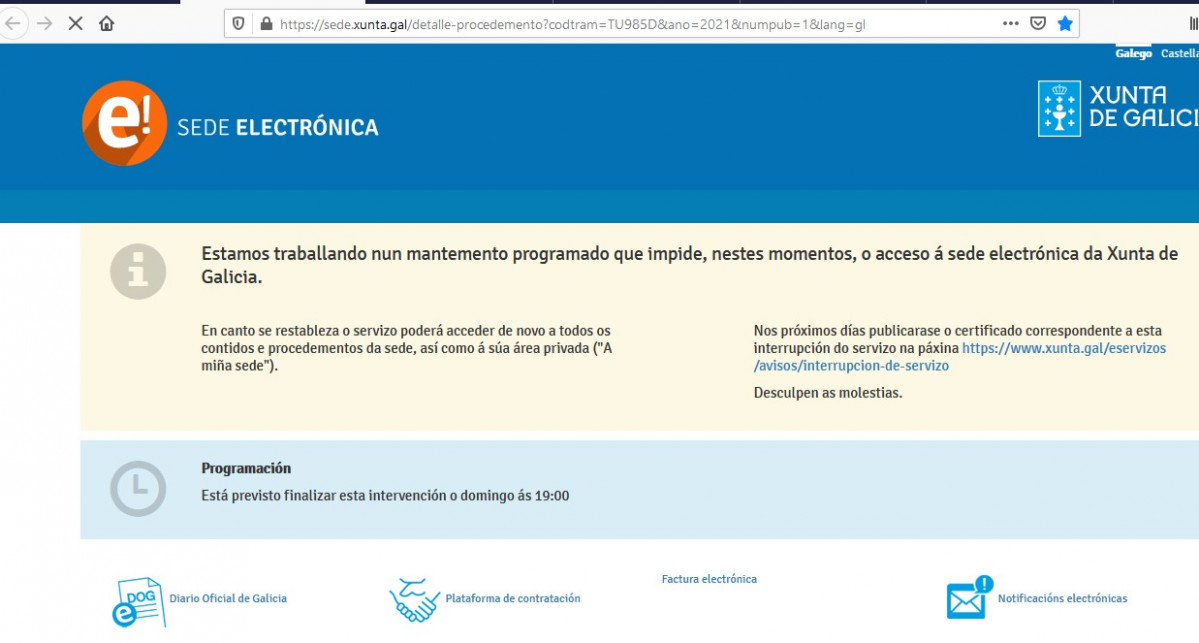
Task: Click the browser back arrow button
Action: click(x=12, y=23)
